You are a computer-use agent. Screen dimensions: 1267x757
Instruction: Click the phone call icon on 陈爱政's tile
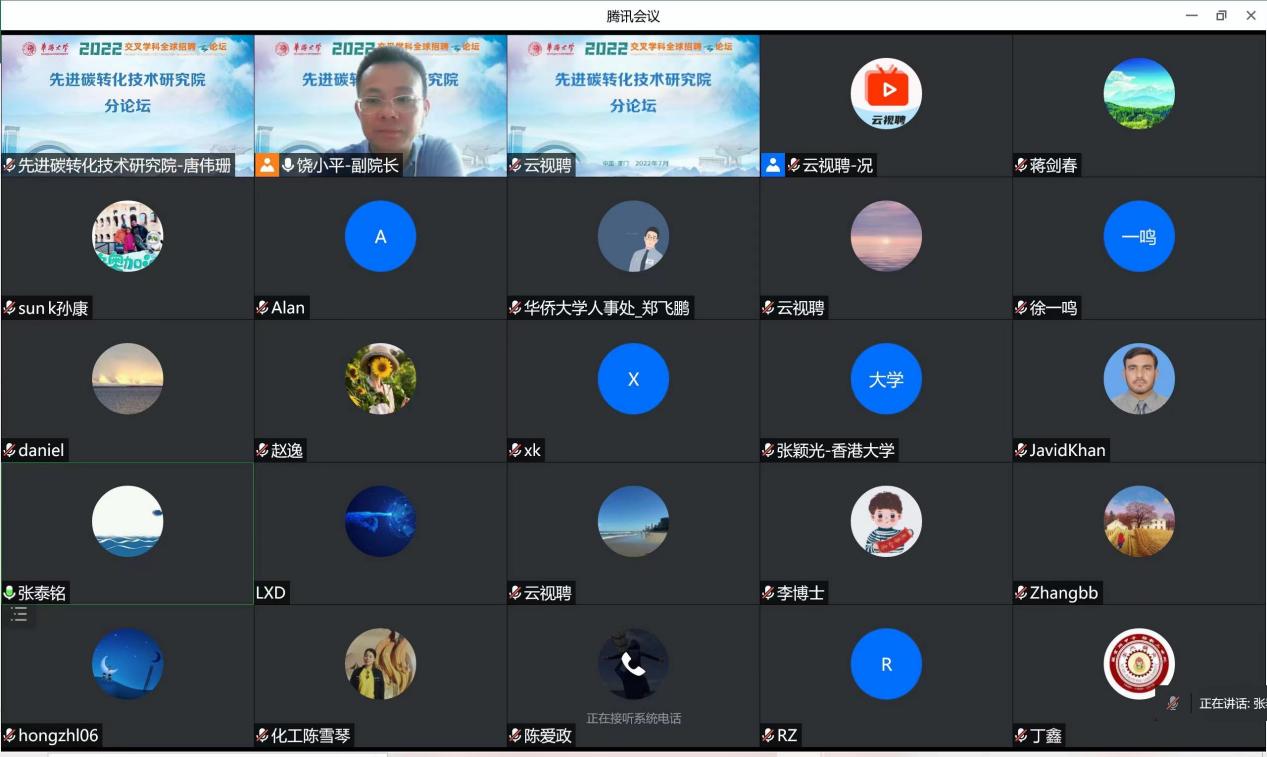click(x=633, y=664)
